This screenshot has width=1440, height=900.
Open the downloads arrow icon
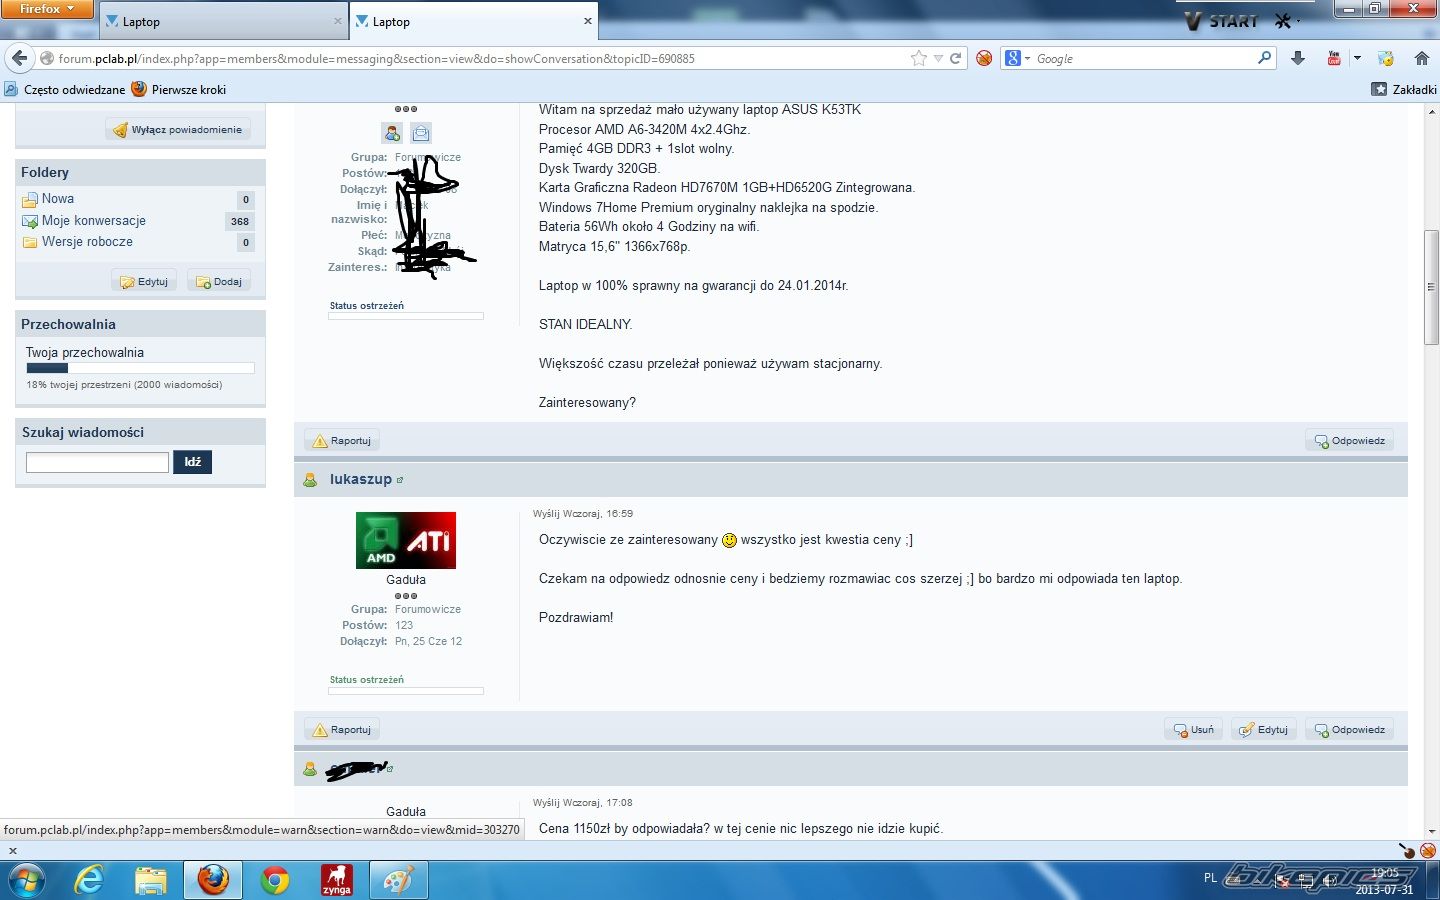1298,58
